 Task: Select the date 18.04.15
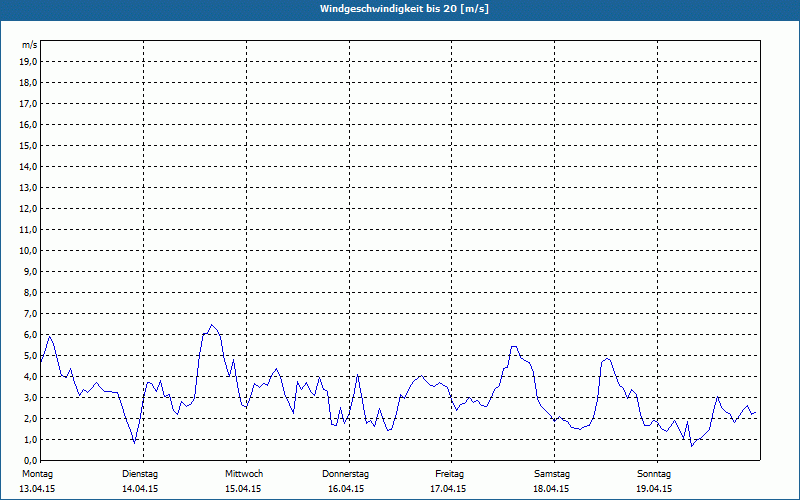(x=551, y=489)
